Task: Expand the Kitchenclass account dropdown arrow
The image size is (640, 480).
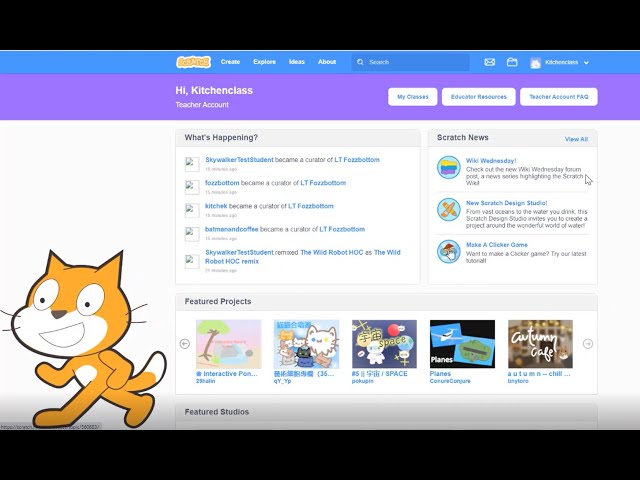Action: (587, 63)
